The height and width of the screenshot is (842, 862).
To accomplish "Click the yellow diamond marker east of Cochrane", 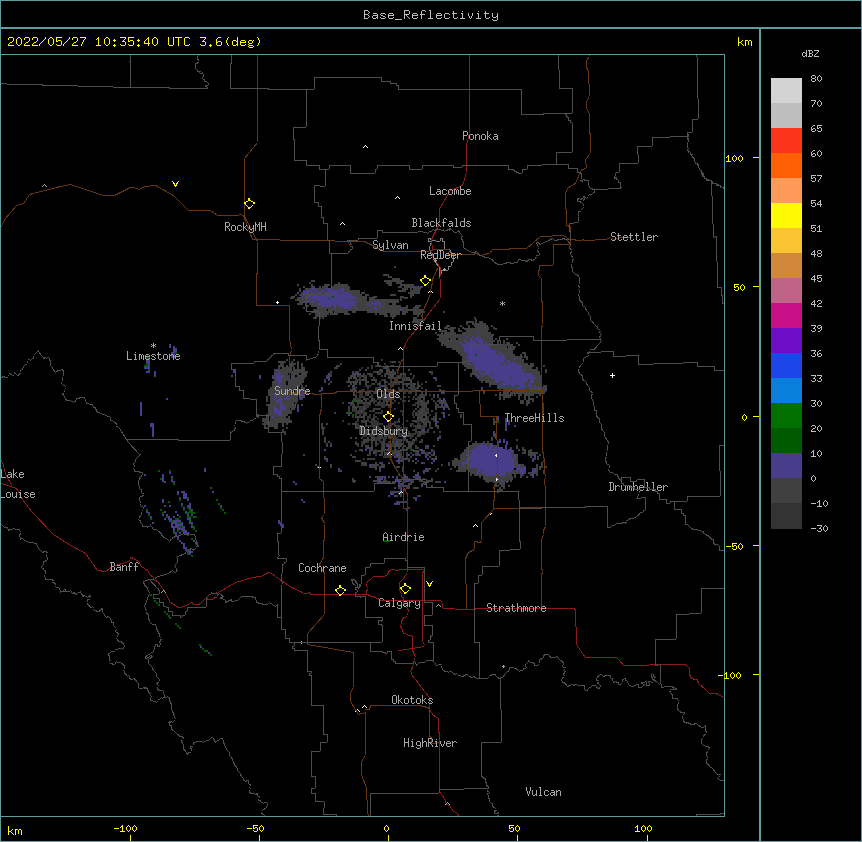I will pos(341,590).
